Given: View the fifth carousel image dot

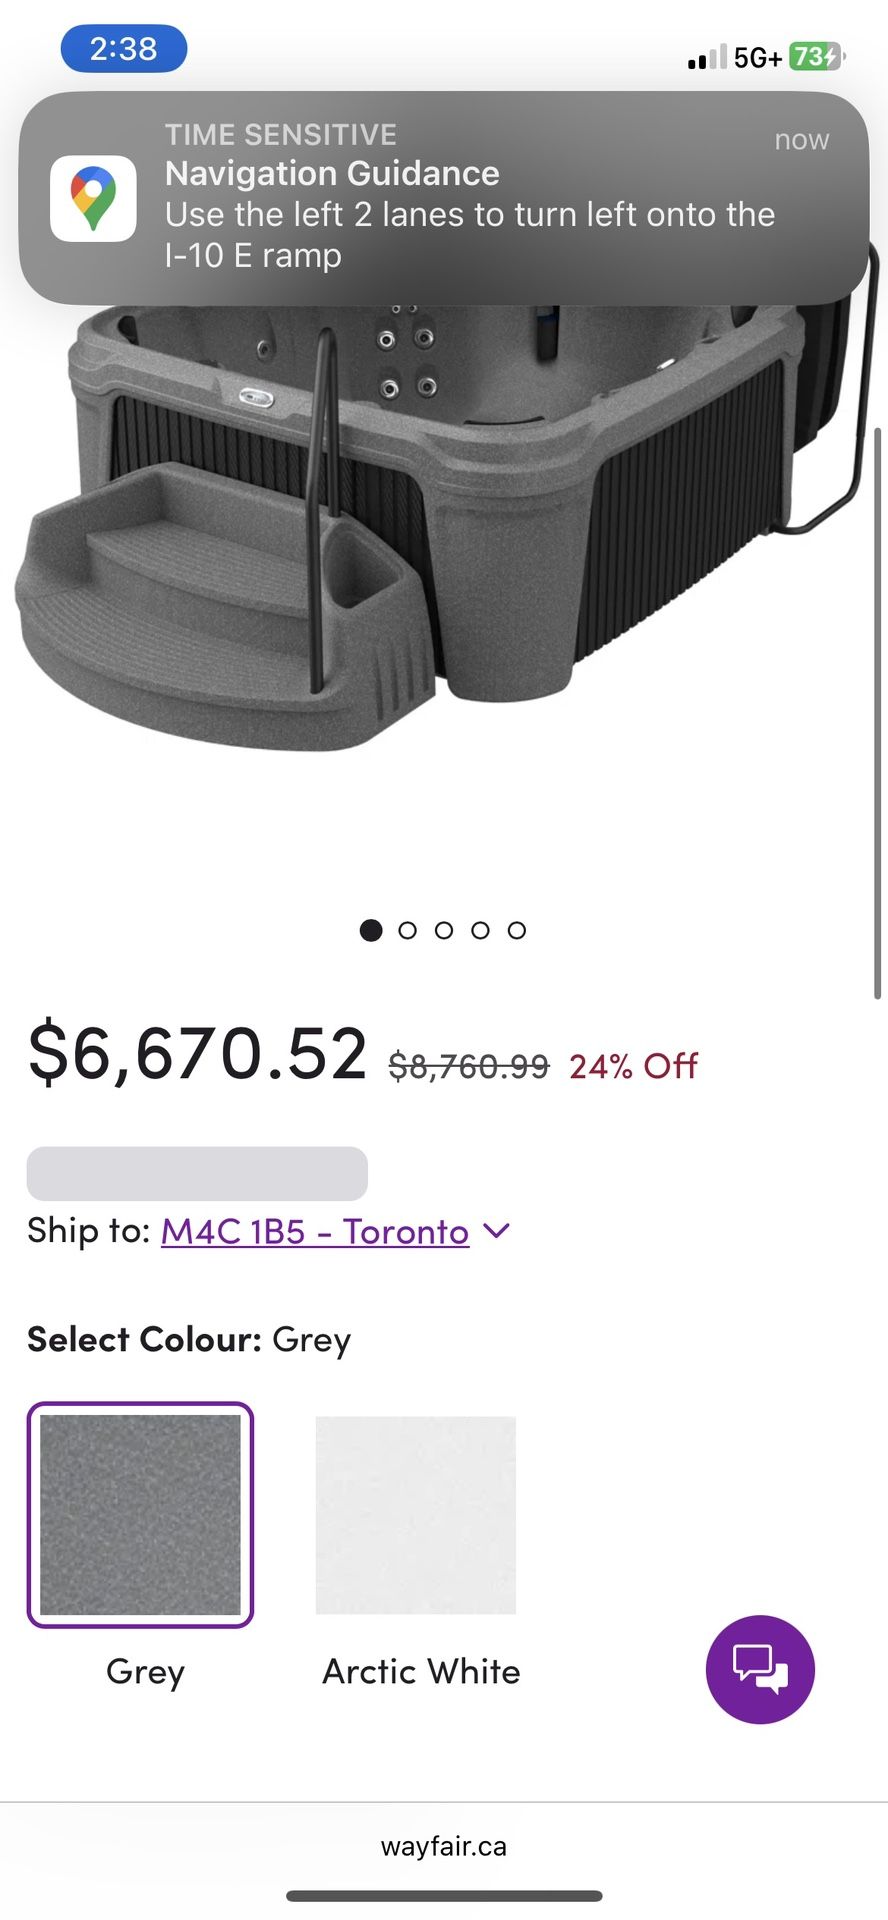Looking at the screenshot, I should (x=516, y=930).
